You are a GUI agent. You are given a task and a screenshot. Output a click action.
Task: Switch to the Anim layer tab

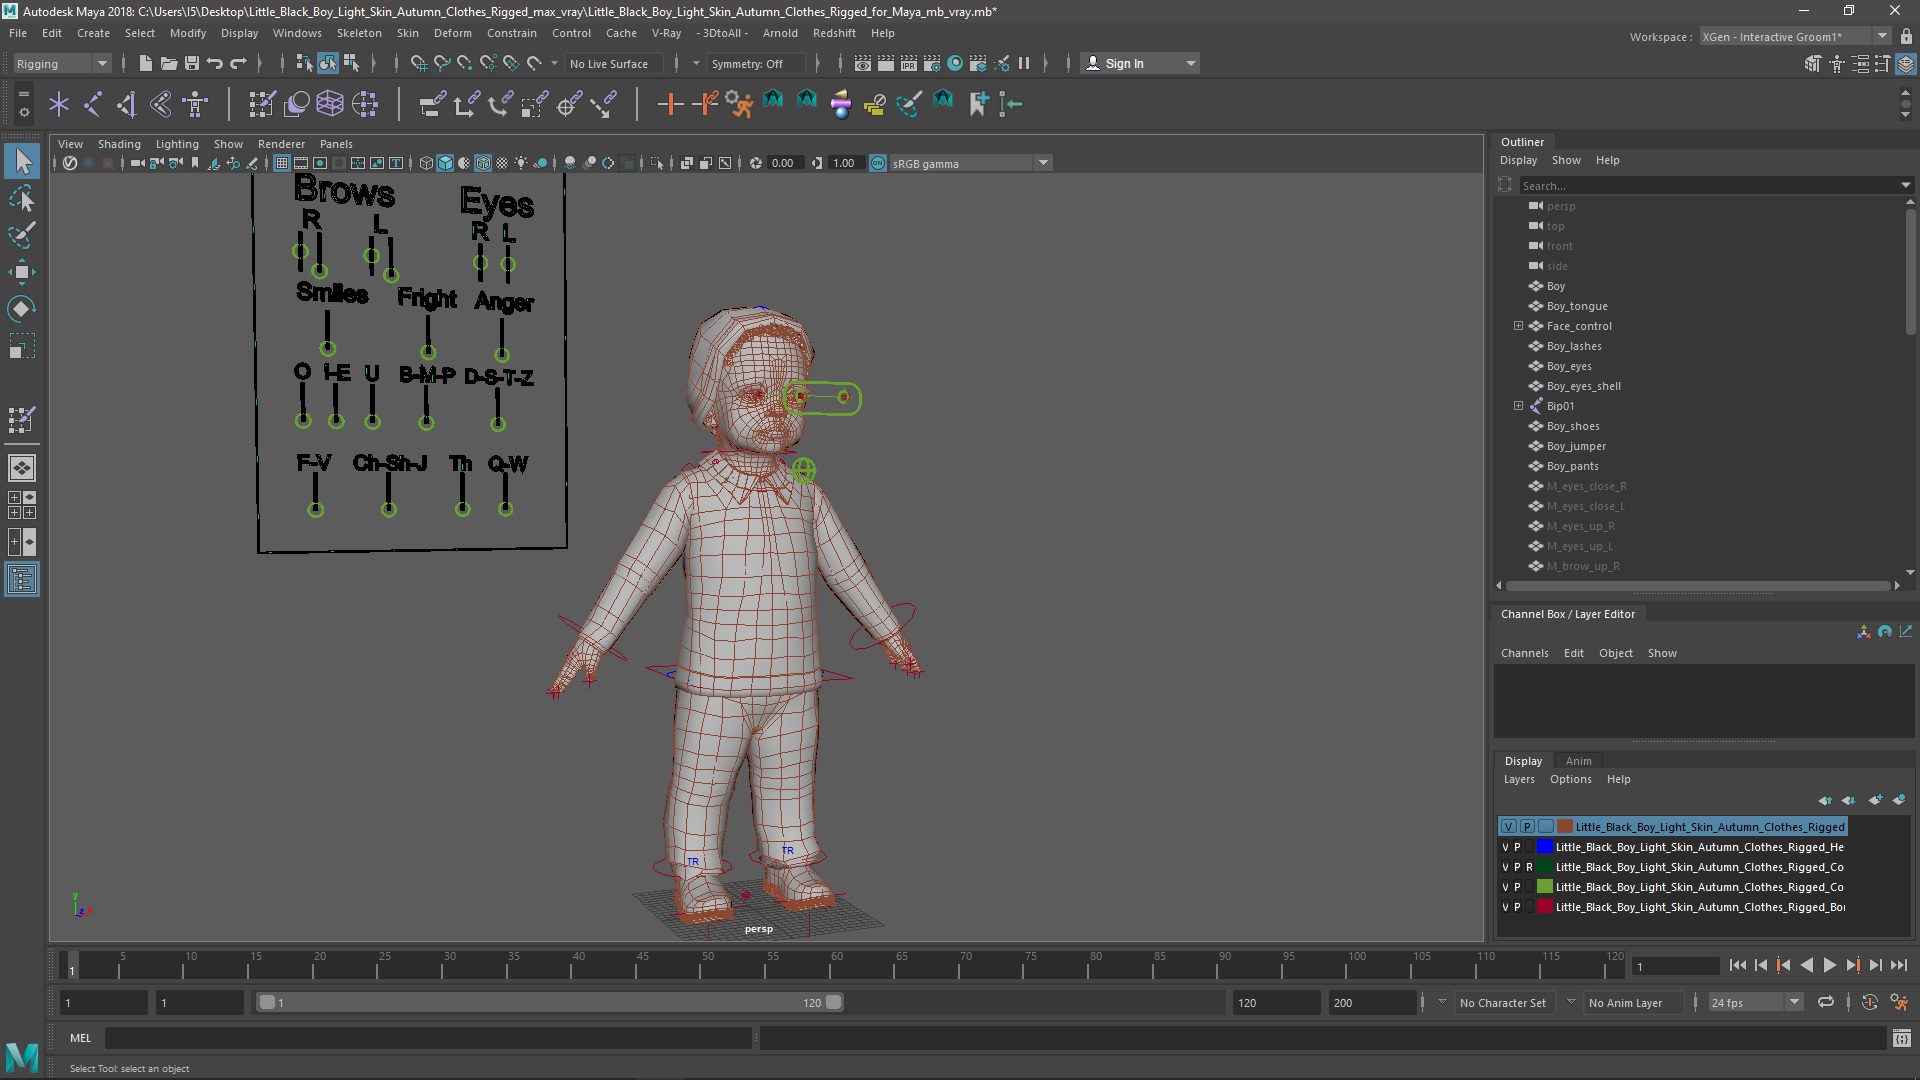(1578, 761)
